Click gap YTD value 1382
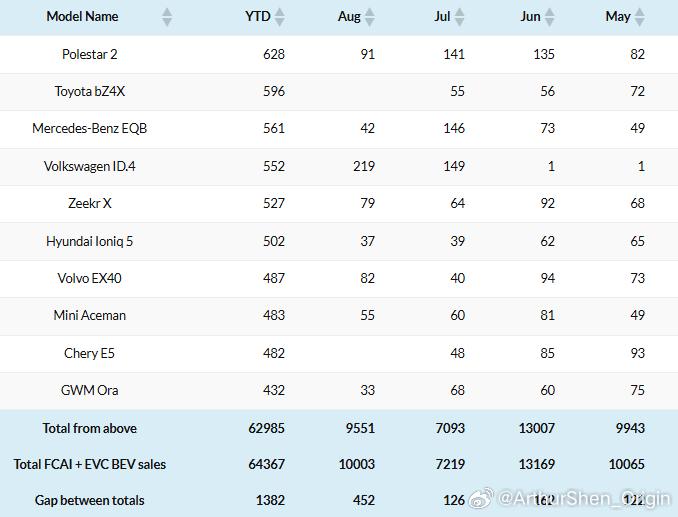Screen dimensions: 678x517 tap(270, 500)
